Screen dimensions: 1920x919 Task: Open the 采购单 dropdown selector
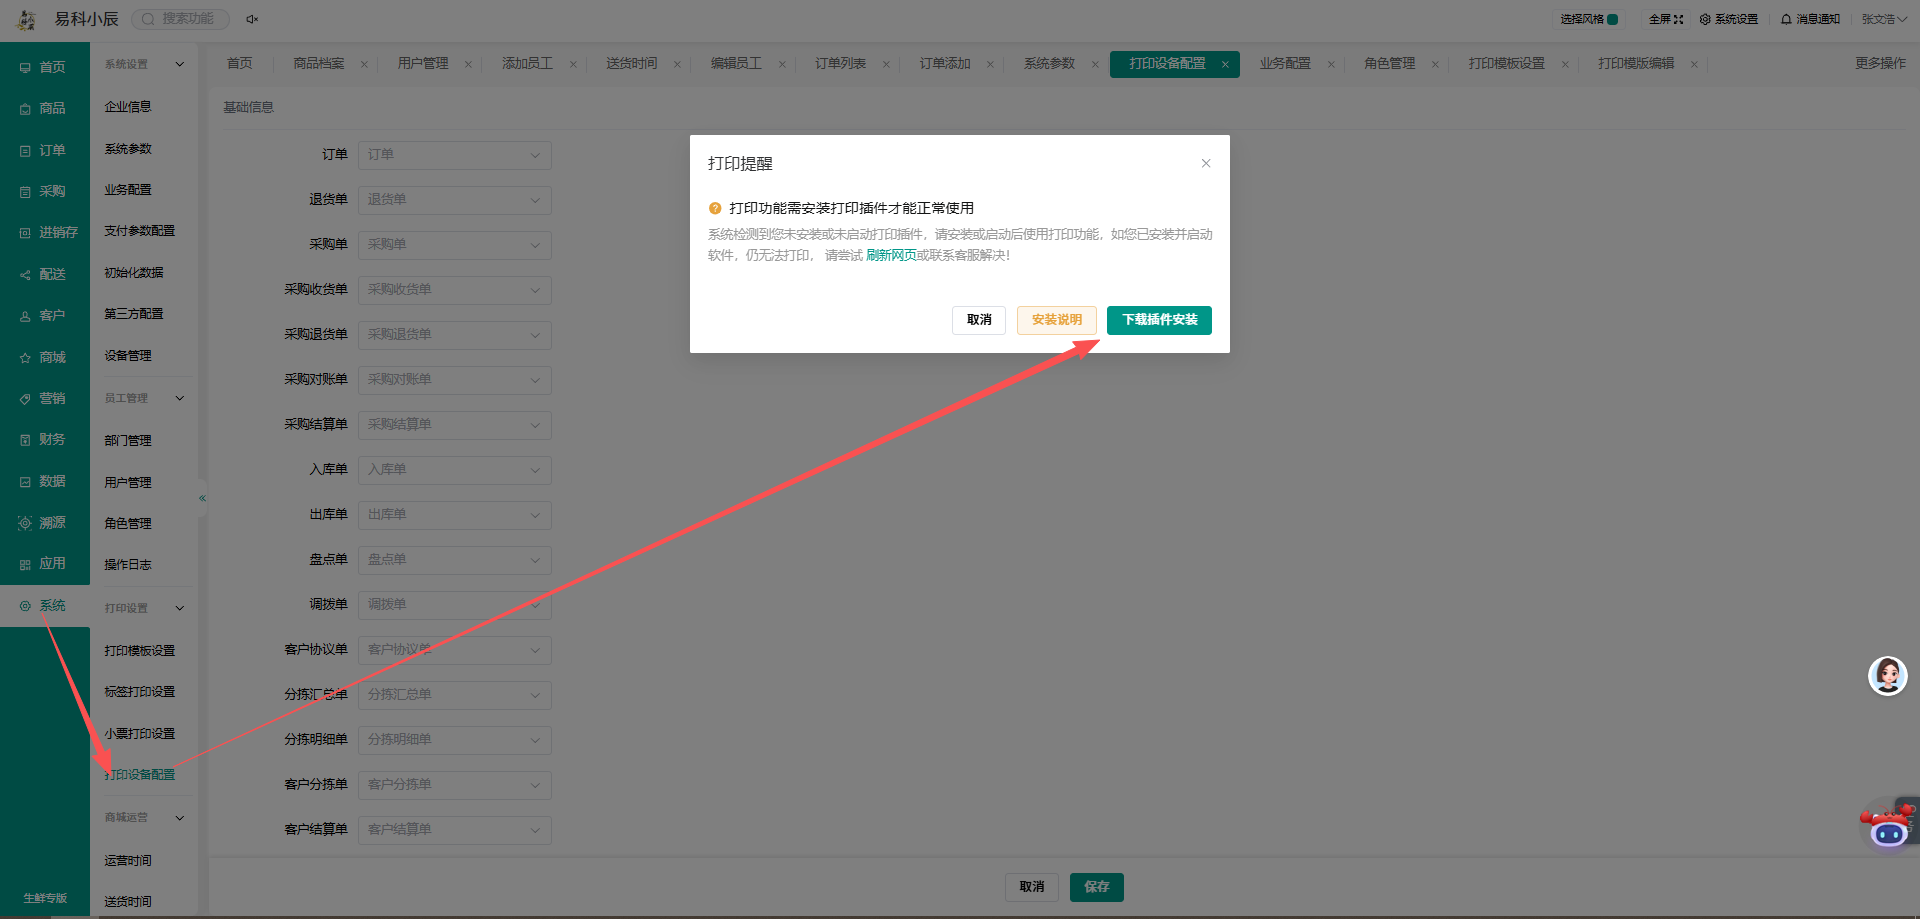pos(455,245)
